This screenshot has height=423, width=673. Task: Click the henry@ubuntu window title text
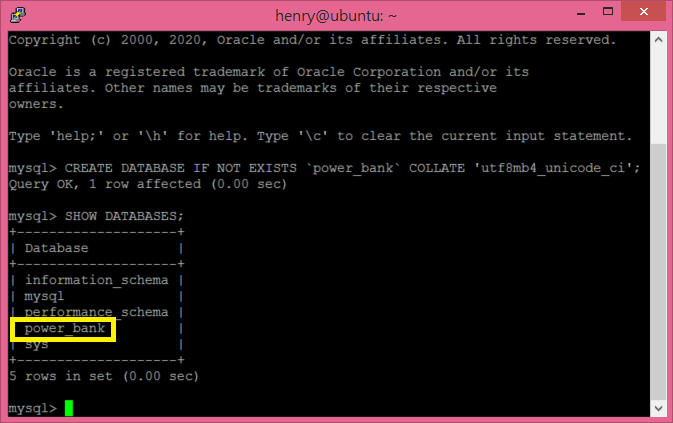pyautogui.click(x=336, y=16)
